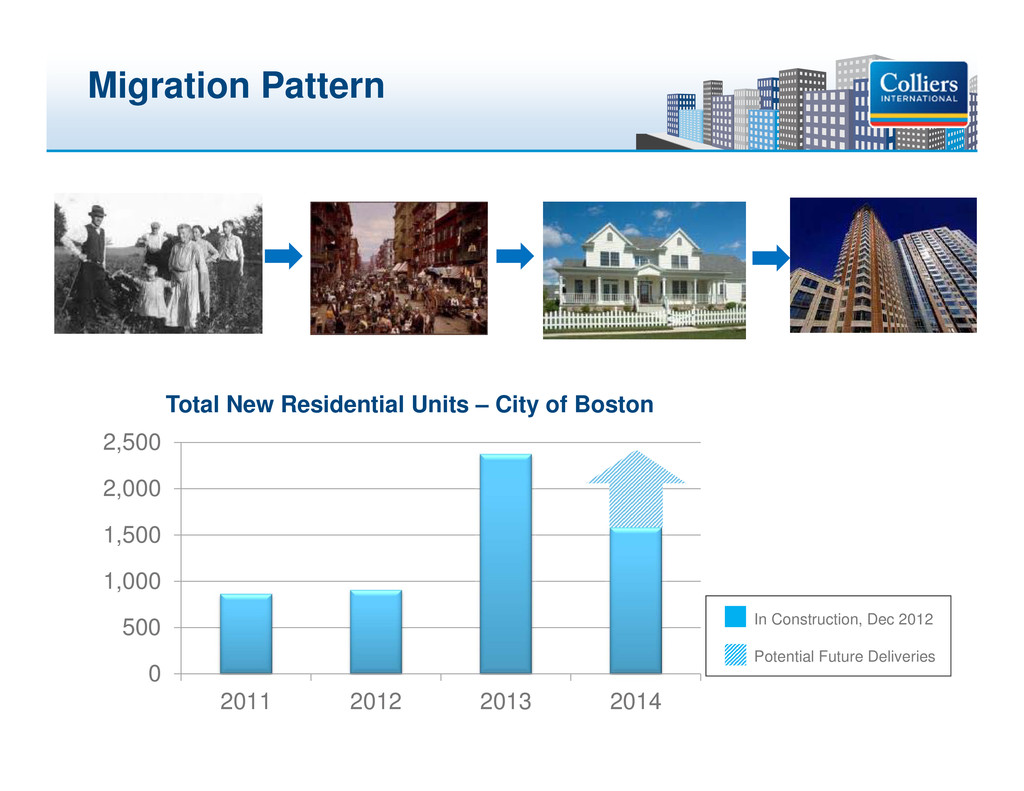Select the 2012 bar in the chart
Image resolution: width=1024 pixels, height=791 pixels.
pos(376,632)
